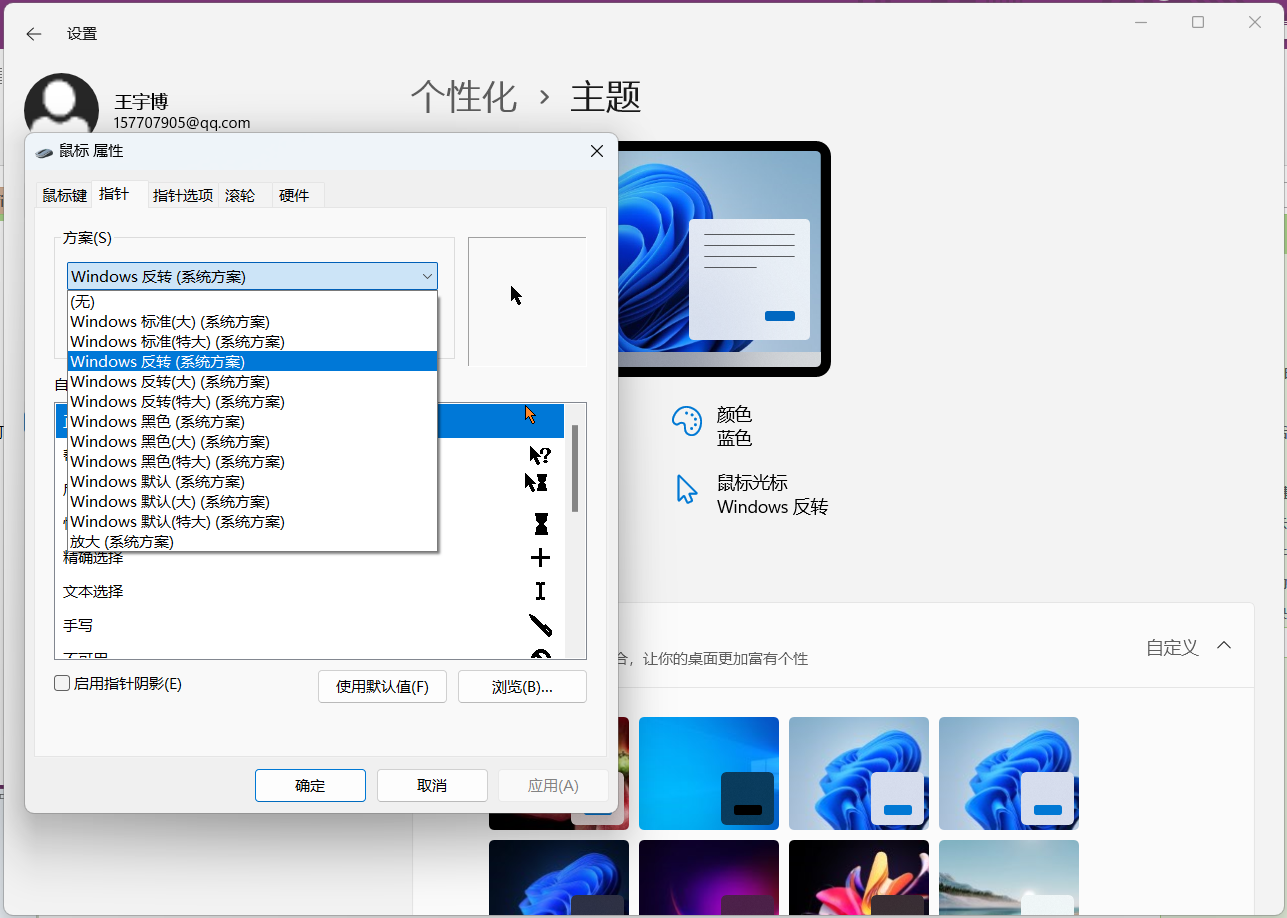Viewport: 1287px width, 918px height.
Task: Choose (无) from the scheme list
Action: click(252, 301)
